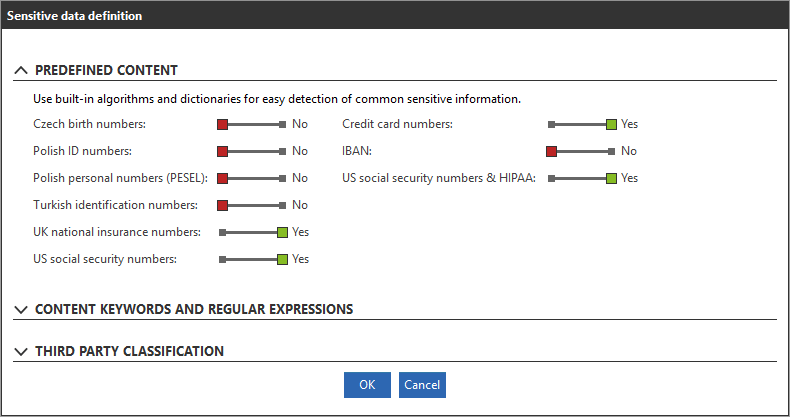Enable Turkish identification numbers detection

click(253, 205)
